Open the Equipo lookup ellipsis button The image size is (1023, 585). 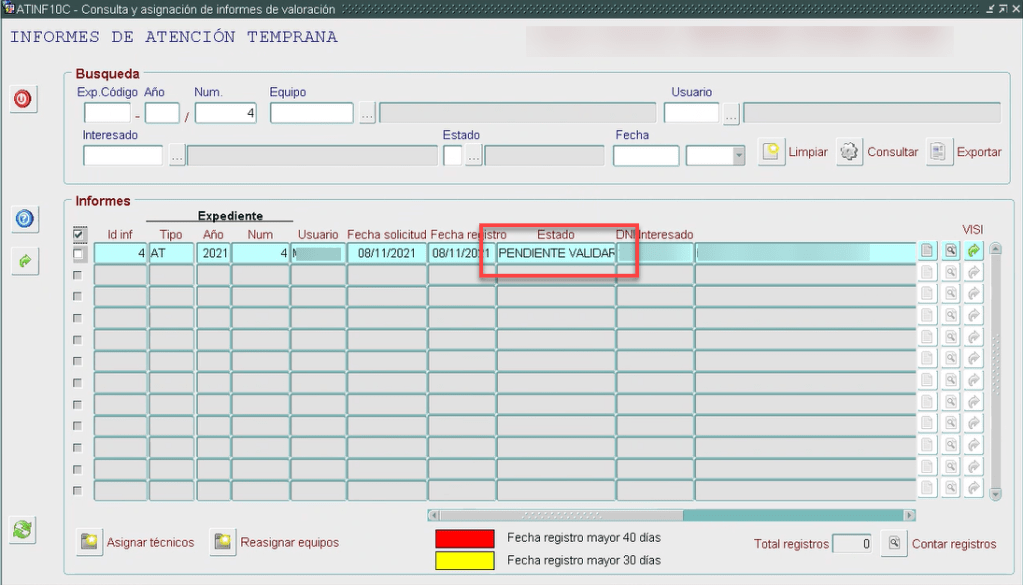(367, 113)
